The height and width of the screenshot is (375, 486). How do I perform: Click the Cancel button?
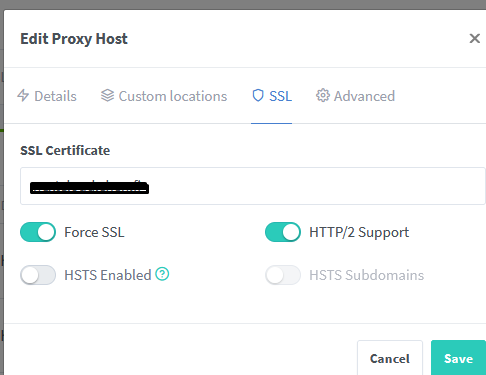pos(390,358)
